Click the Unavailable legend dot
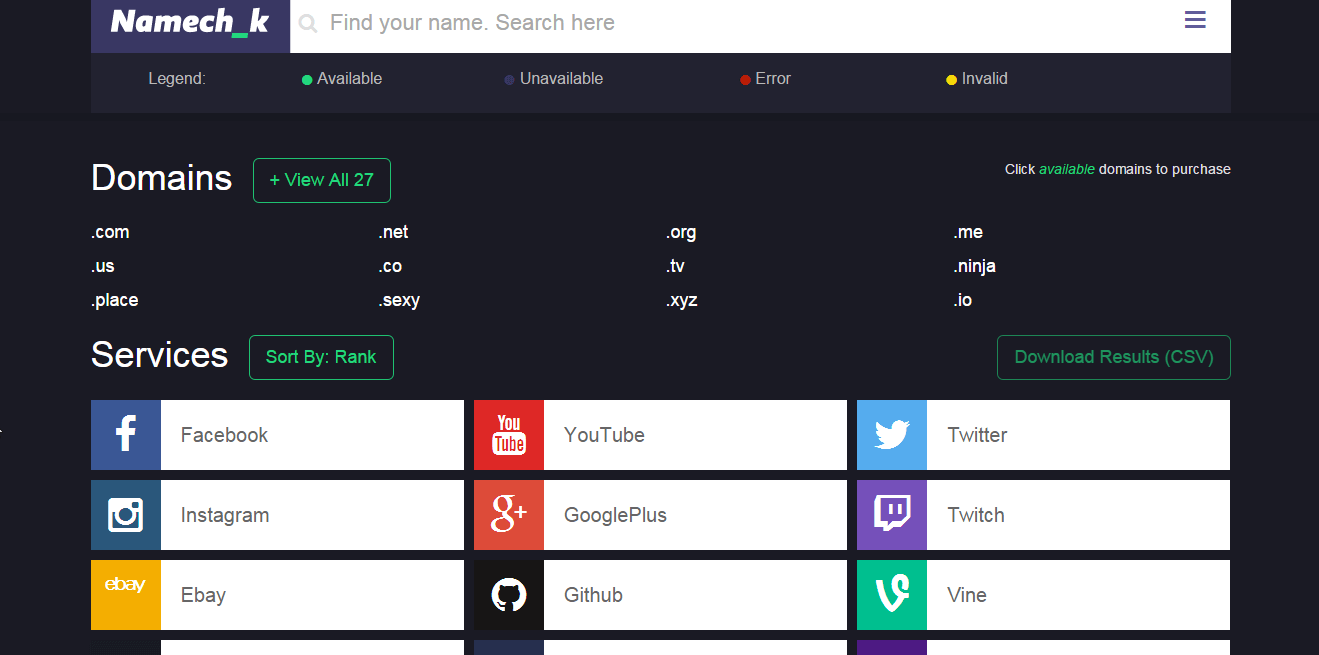Viewport: 1319px width, 655px height. (510, 80)
